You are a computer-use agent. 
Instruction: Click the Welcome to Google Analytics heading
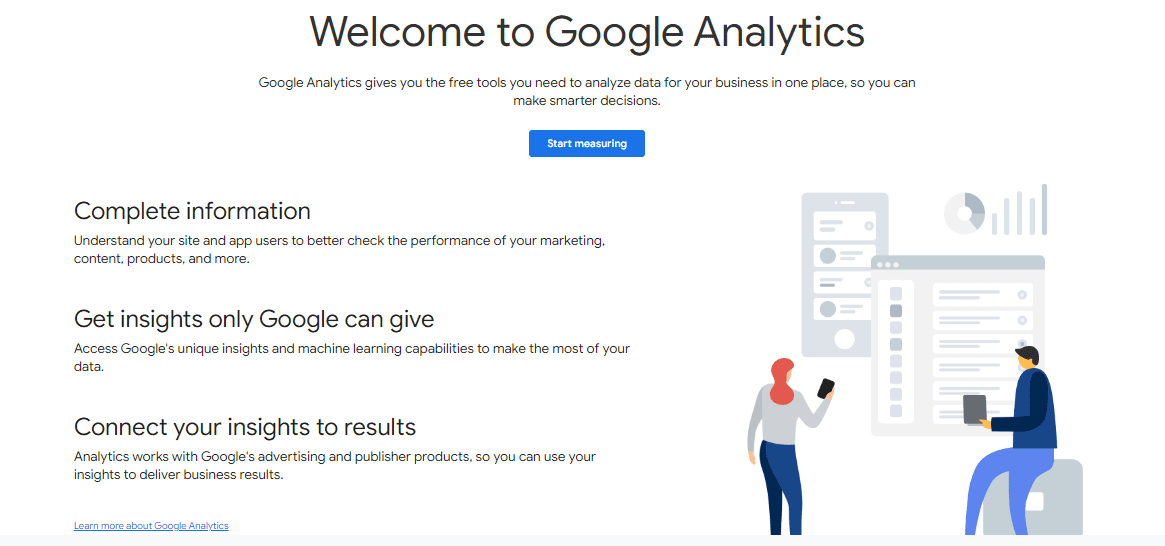click(x=586, y=31)
